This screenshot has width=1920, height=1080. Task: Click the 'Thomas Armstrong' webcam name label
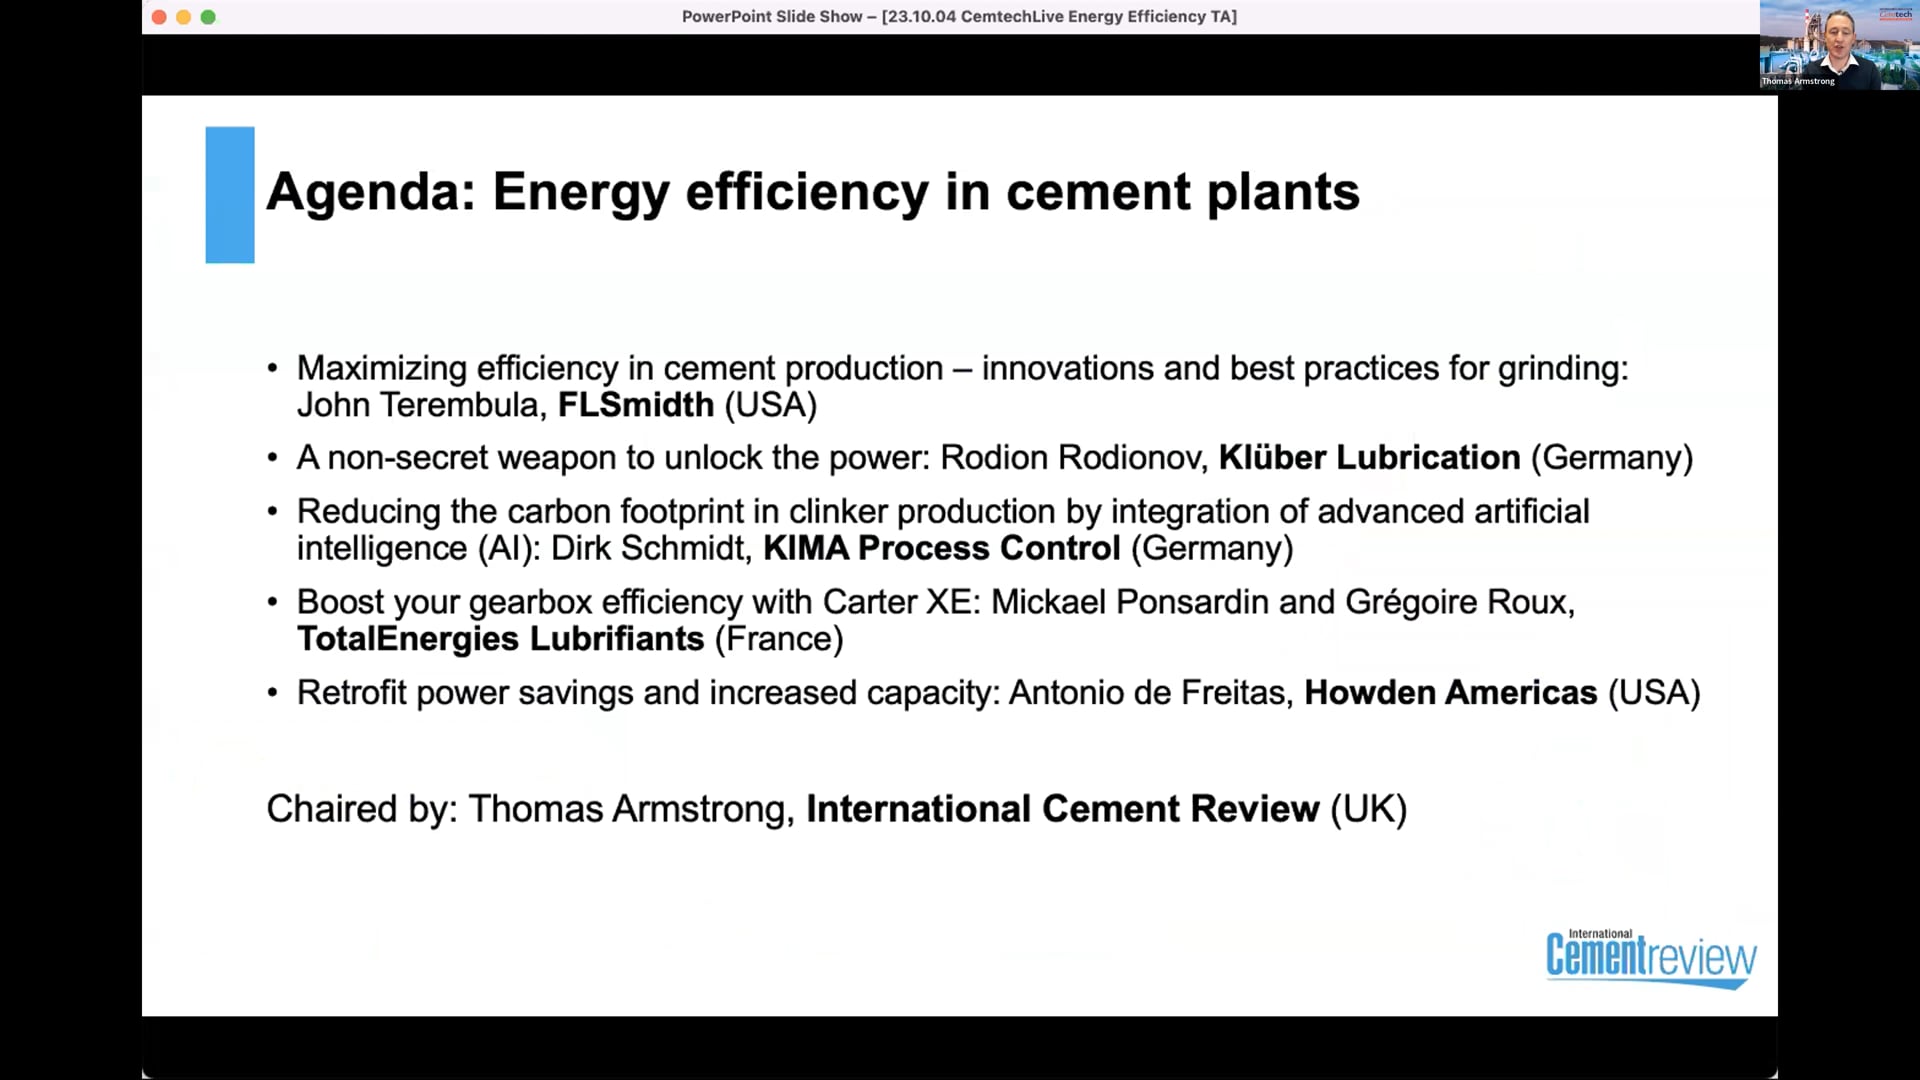(x=1798, y=81)
